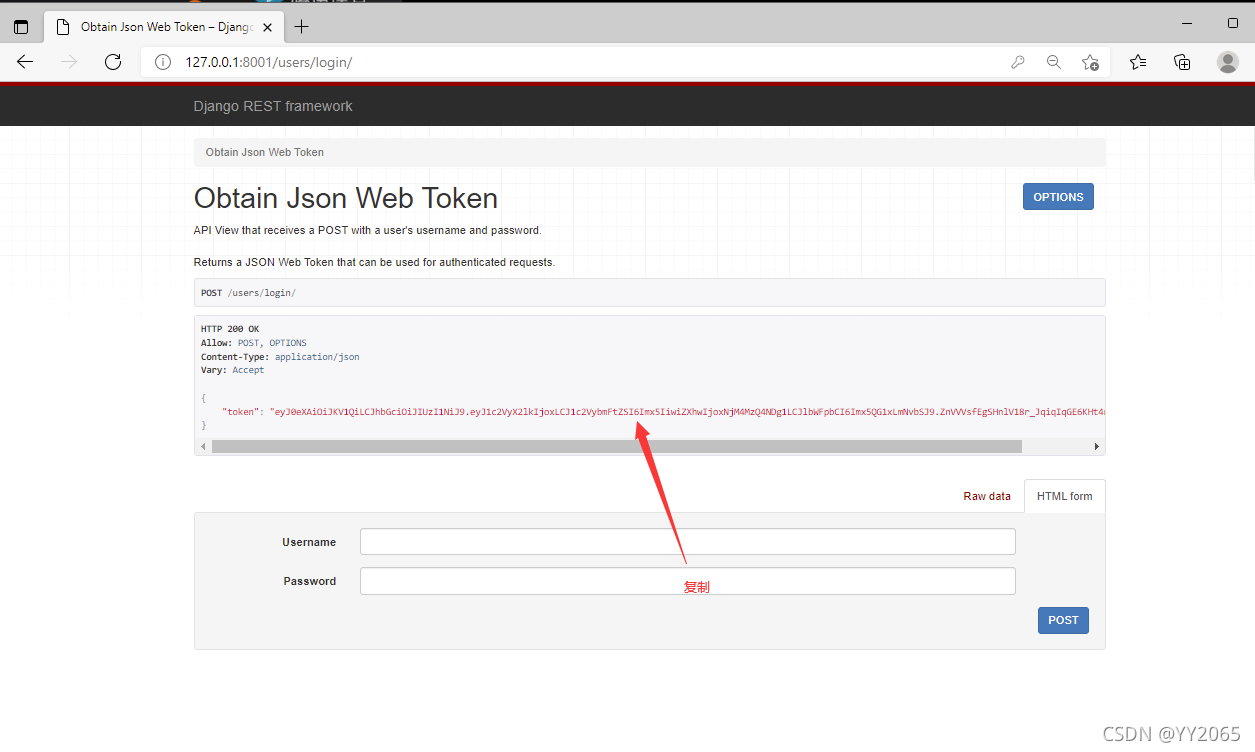Image resolution: width=1255 pixels, height=752 pixels.
Task: Click the address bar URL
Action: point(268,62)
